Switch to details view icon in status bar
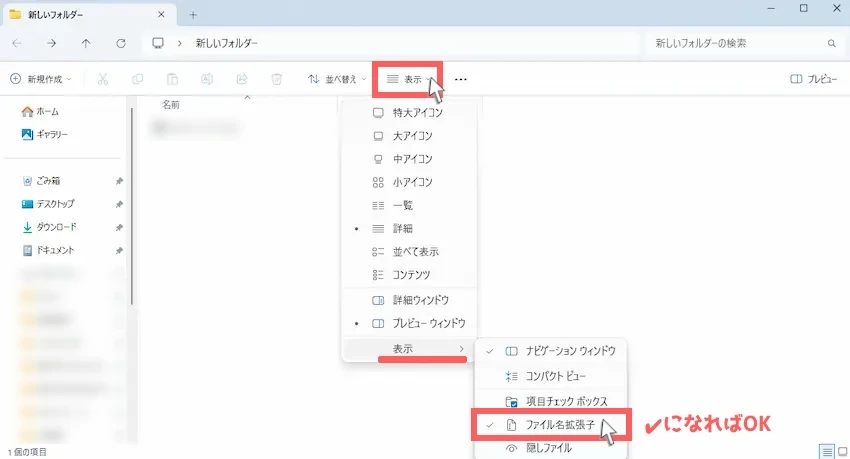850x459 pixels. (x=826, y=451)
